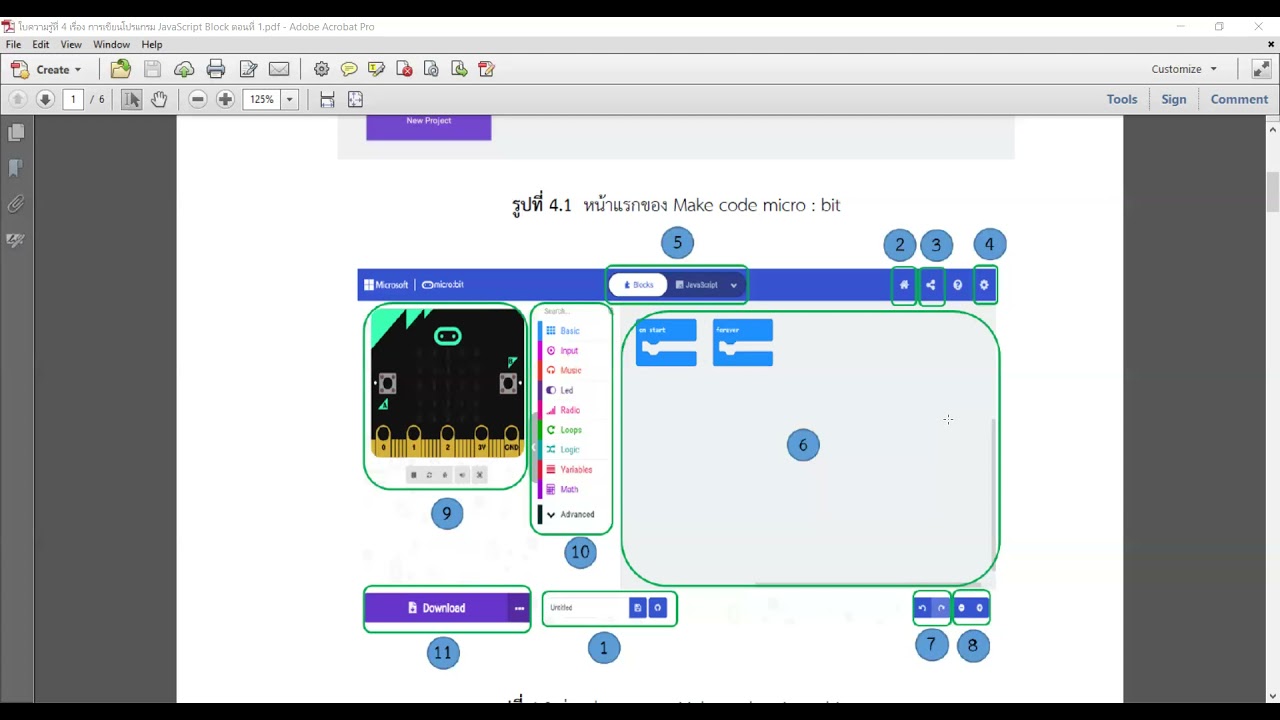Screen dimensions: 1280x720
Task: Click the Save file floppy icon
Action: pos(152,69)
